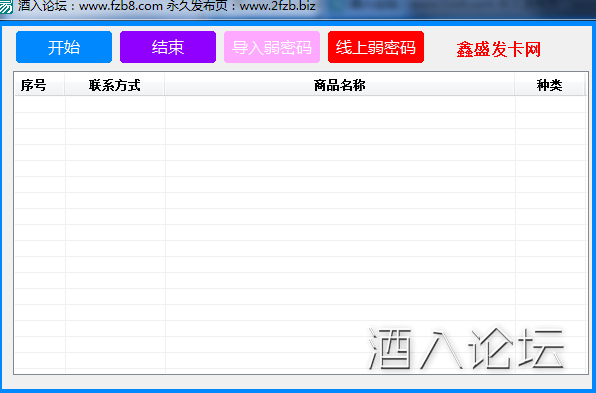The width and height of the screenshot is (596, 393).
Task: Click the blue 开始 start button
Action: pyautogui.click(x=64, y=47)
